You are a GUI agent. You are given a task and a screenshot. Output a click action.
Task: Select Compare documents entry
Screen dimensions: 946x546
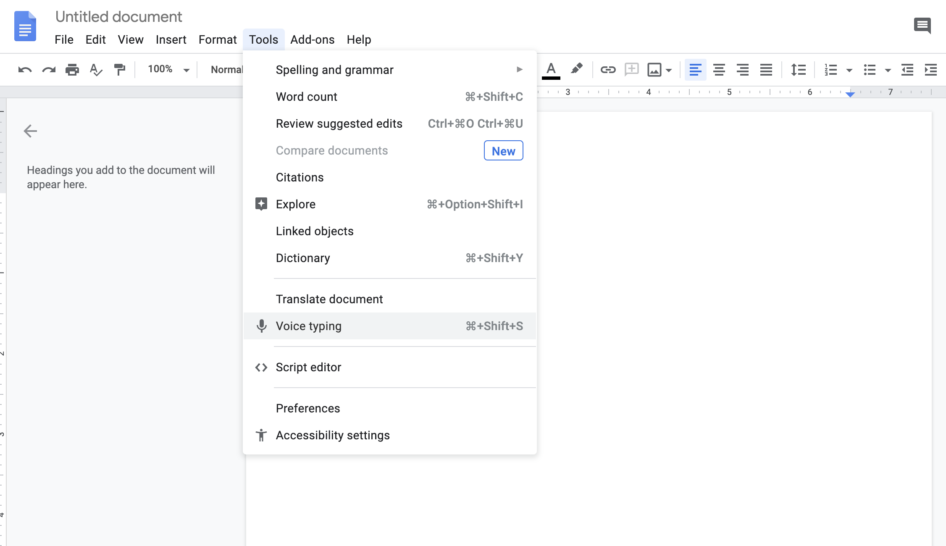click(x=390, y=151)
